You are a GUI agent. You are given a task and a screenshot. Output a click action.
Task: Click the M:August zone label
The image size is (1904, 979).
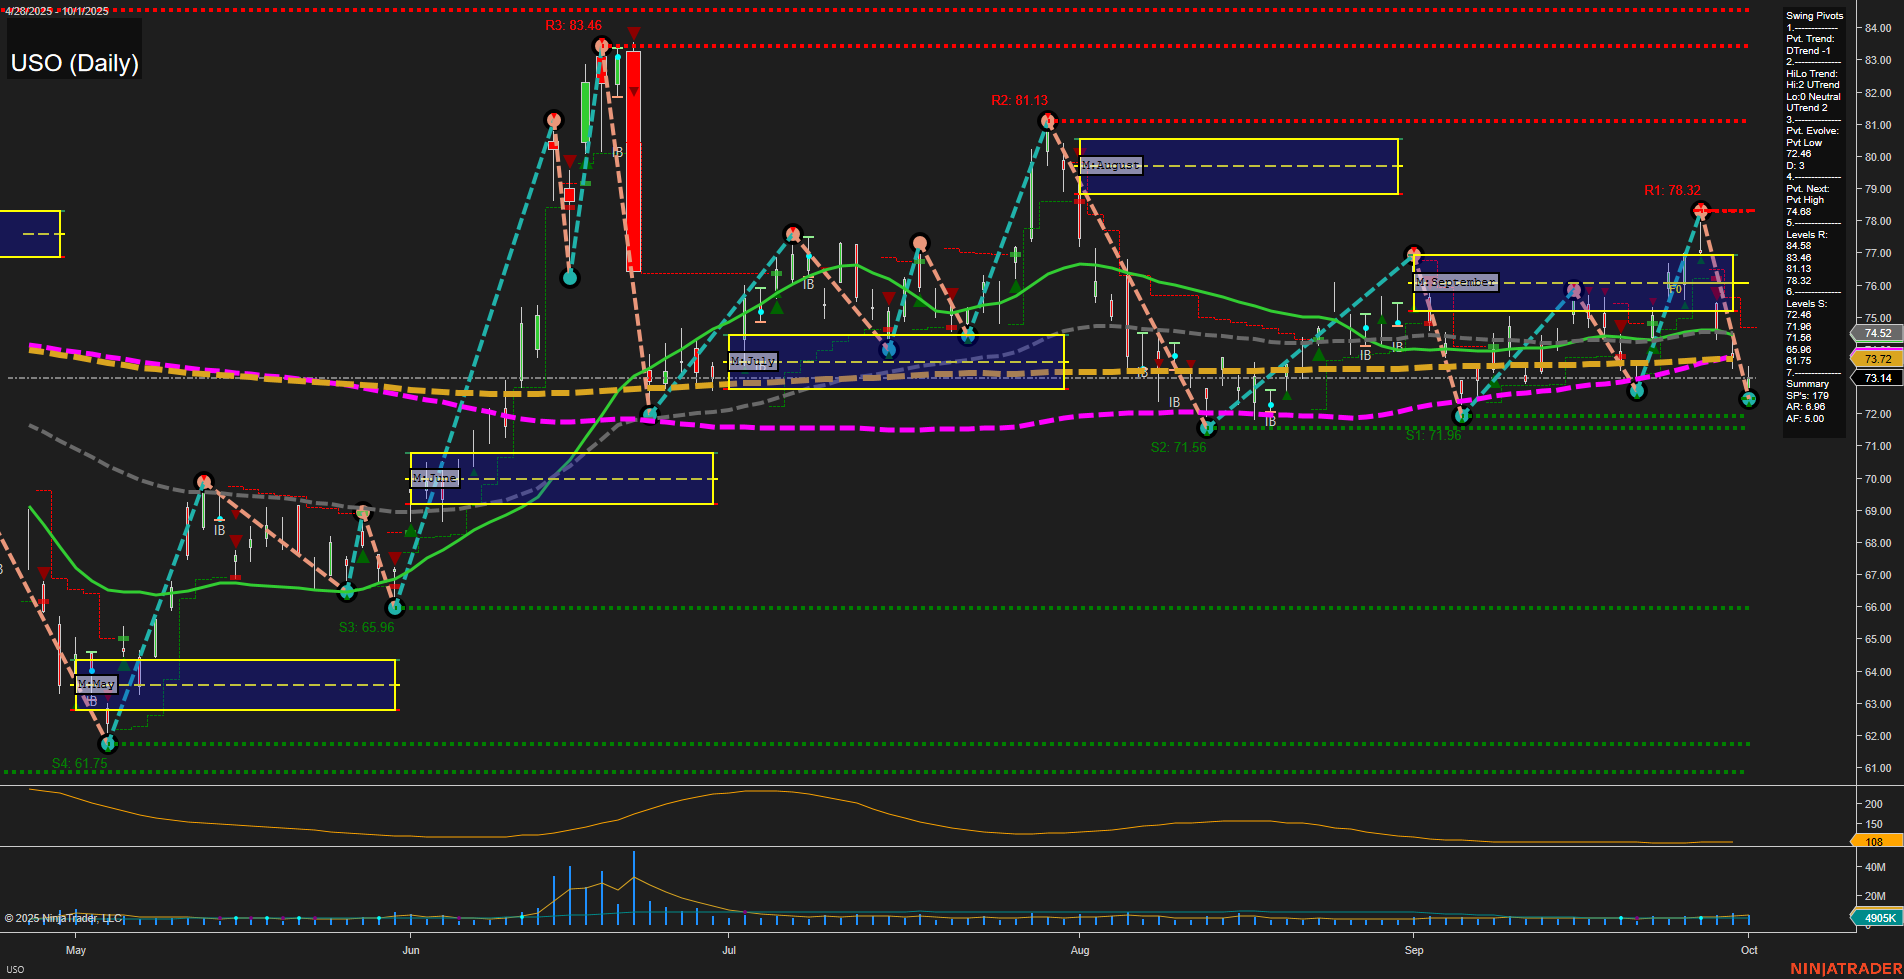[1111, 164]
